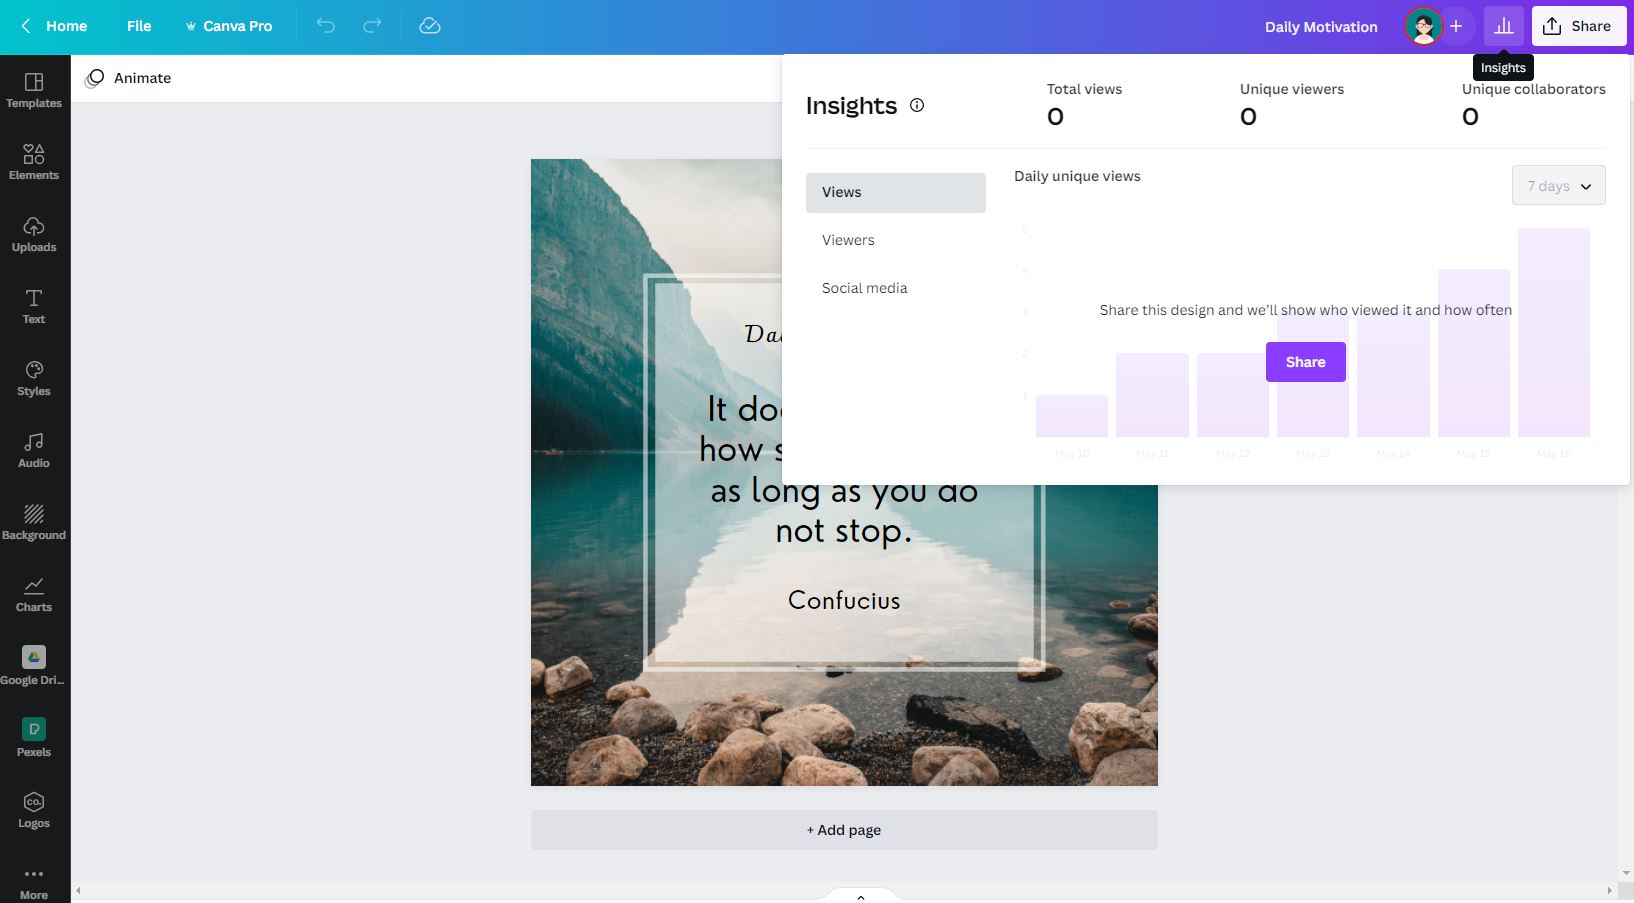
Task: Click Add page below the design
Action: pyautogui.click(x=843, y=829)
